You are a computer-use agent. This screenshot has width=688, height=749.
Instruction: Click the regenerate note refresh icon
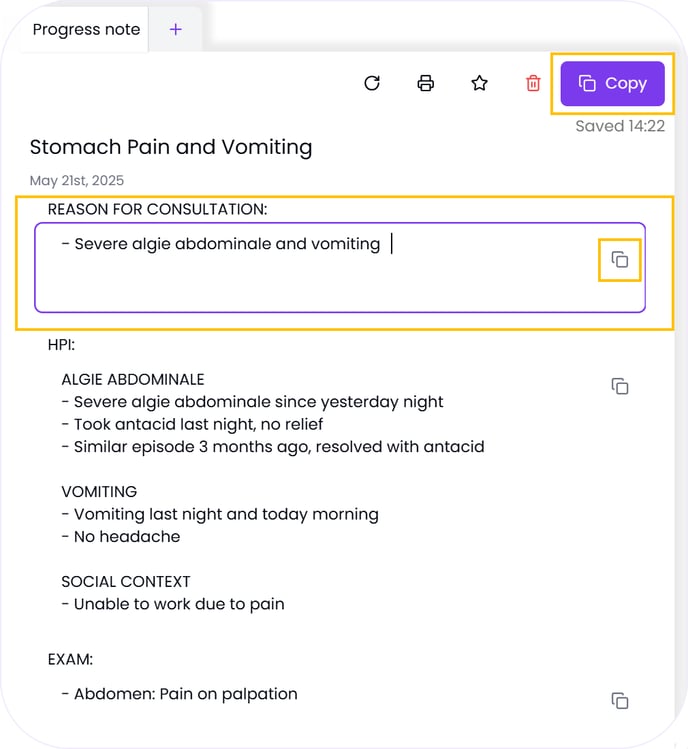[x=372, y=83]
